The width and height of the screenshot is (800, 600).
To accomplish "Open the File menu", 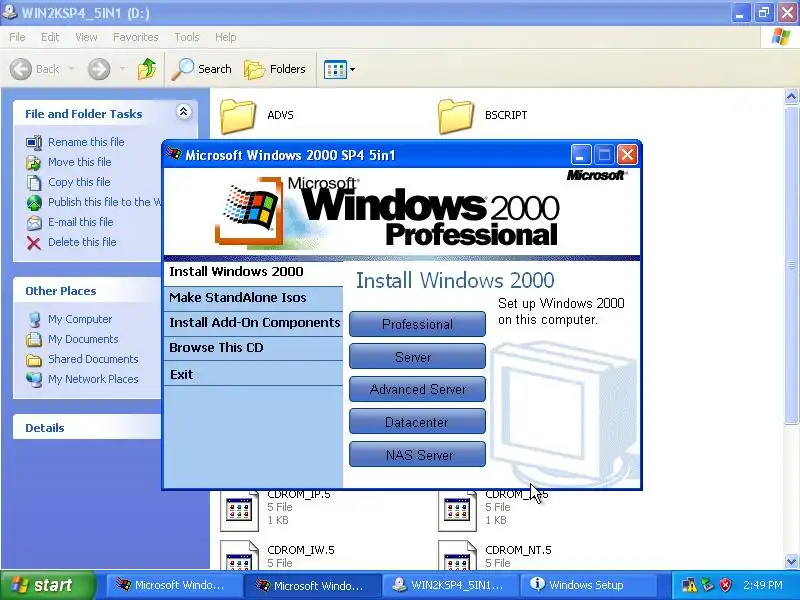I will coord(17,37).
